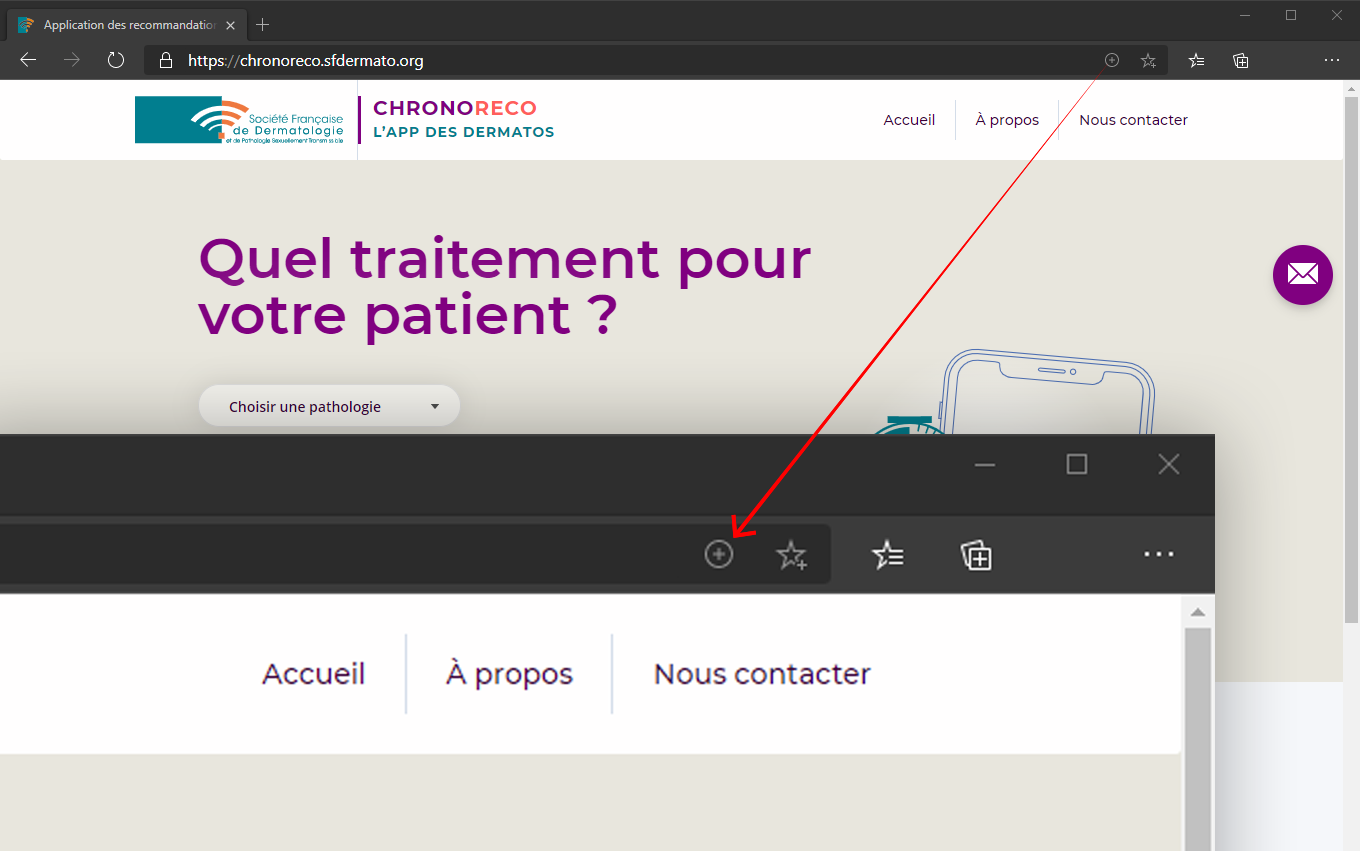Expand the 'Choisir une pathologie' dropdown
The height and width of the screenshot is (851, 1360).
click(x=329, y=406)
